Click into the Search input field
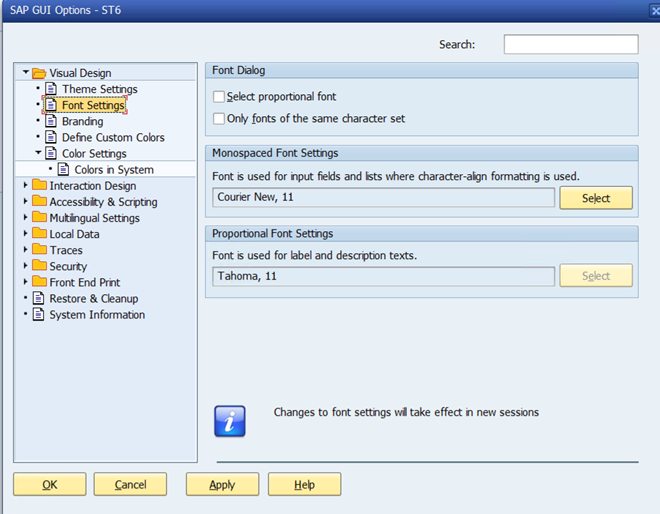Image resolution: width=660 pixels, height=514 pixels. (570, 44)
